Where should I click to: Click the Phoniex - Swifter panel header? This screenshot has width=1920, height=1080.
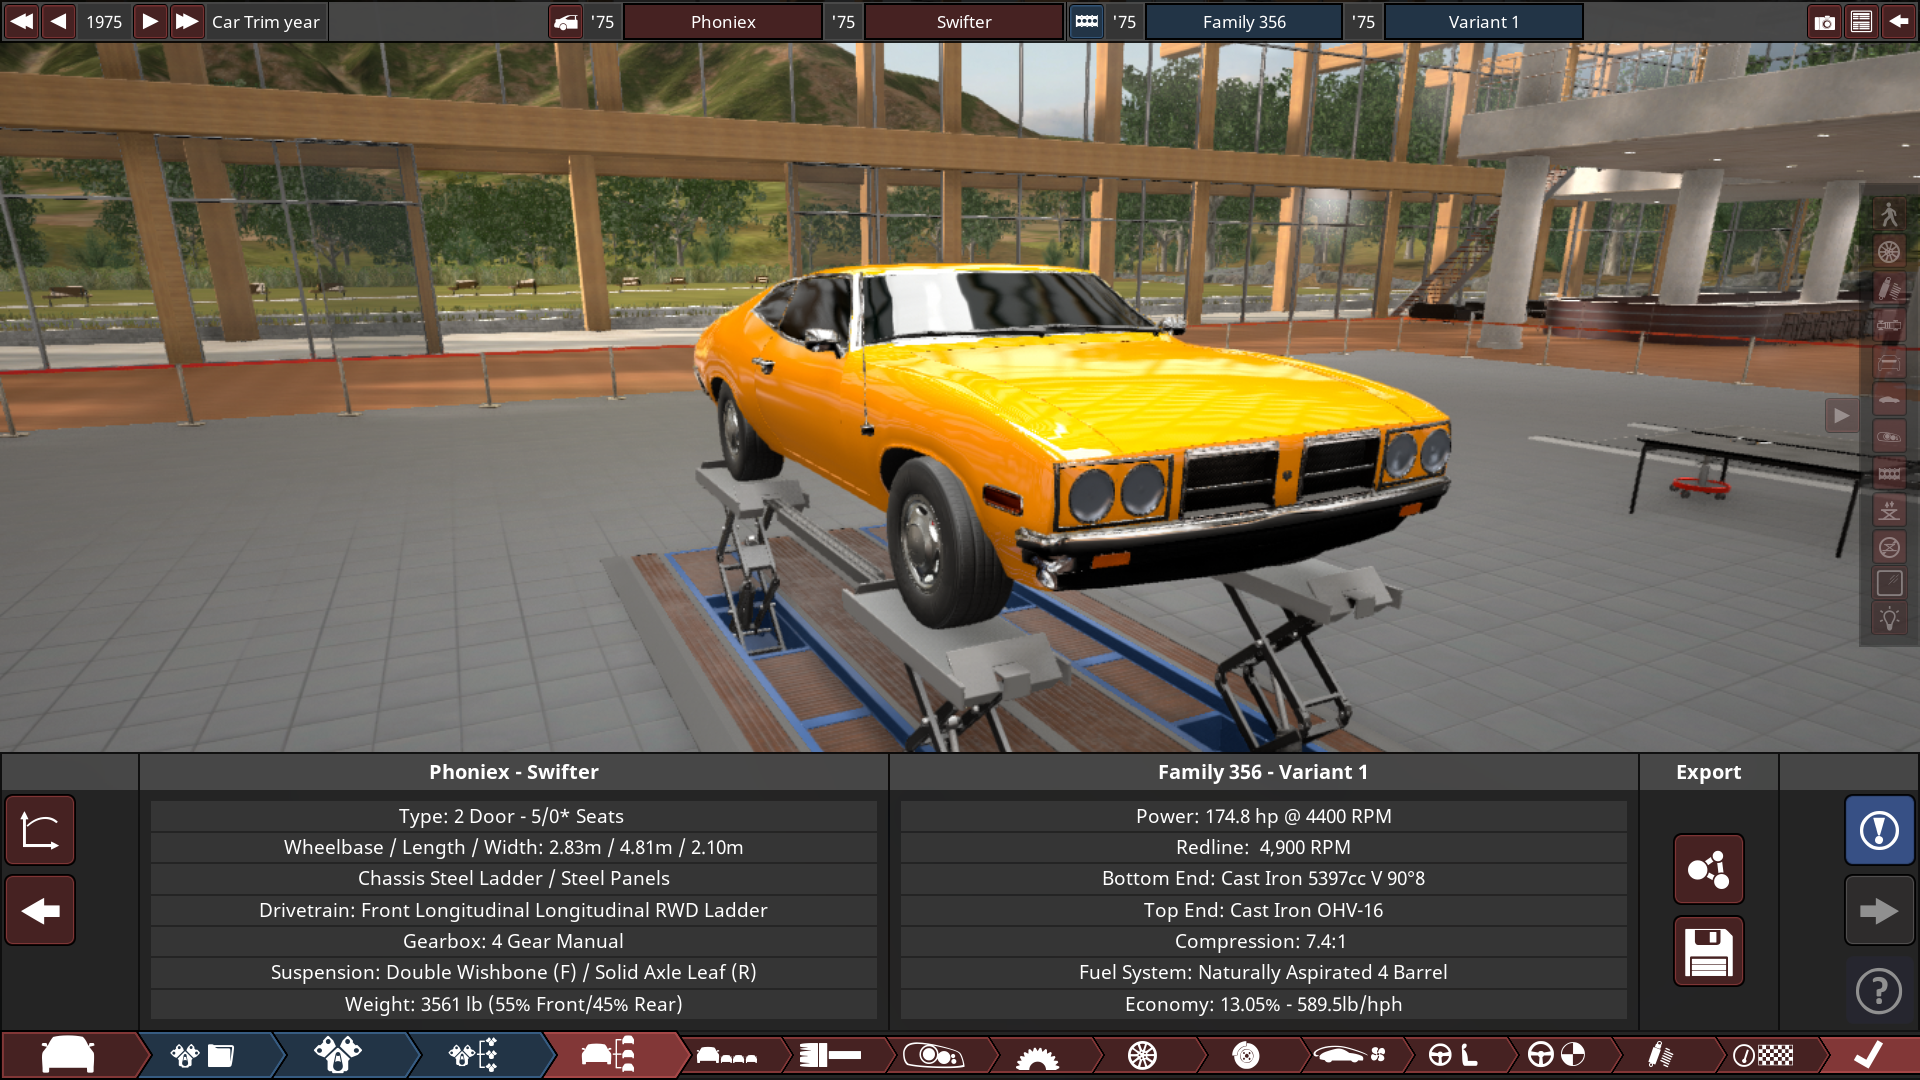pyautogui.click(x=514, y=772)
